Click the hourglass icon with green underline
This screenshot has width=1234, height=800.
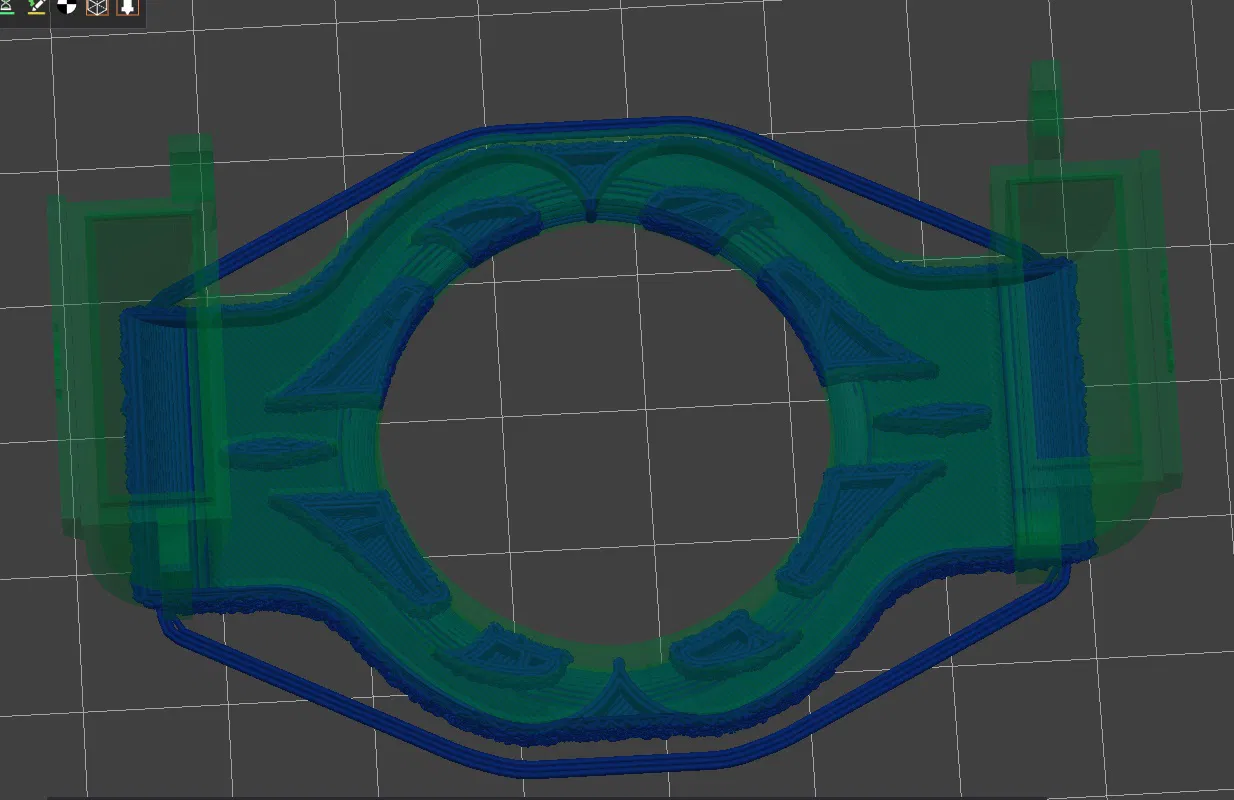[x=7, y=6]
